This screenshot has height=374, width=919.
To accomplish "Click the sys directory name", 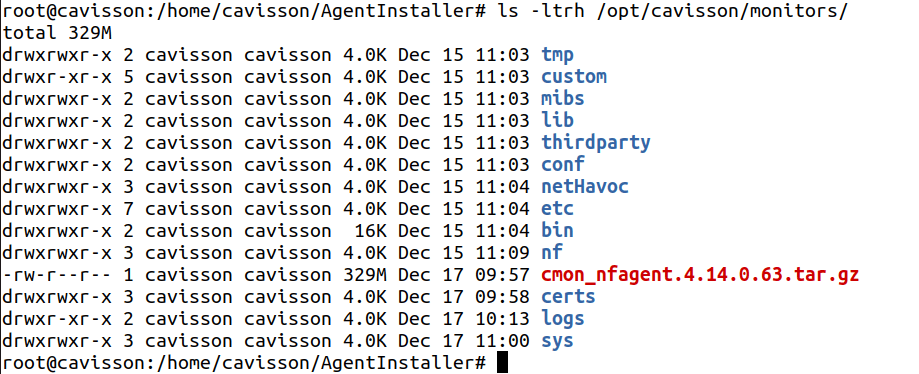I will [x=557, y=341].
